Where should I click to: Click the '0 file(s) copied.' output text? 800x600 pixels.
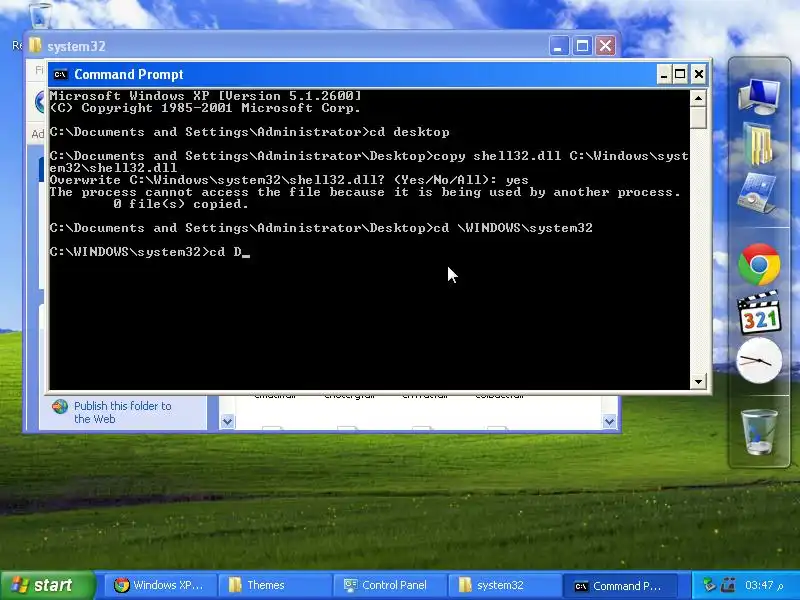[181, 204]
